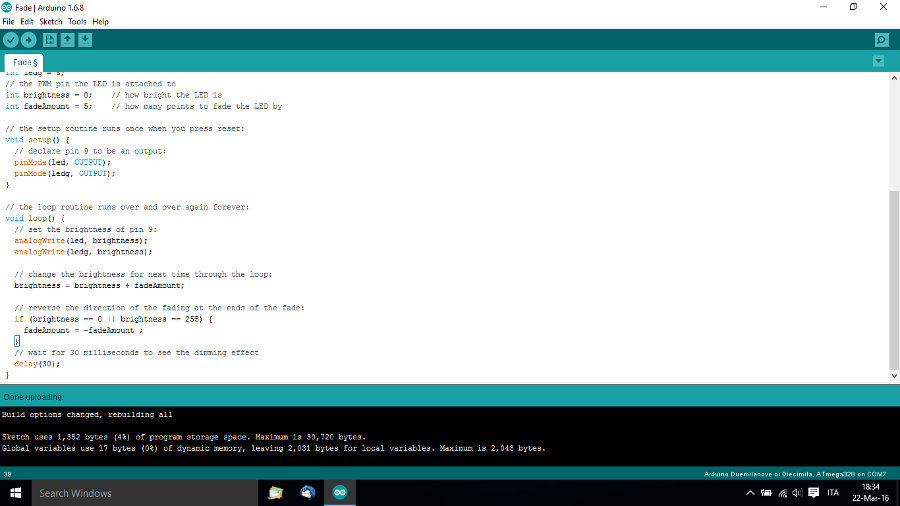This screenshot has height=506, width=900.
Task: Show hidden system tray icons chevron
Action: click(750, 493)
